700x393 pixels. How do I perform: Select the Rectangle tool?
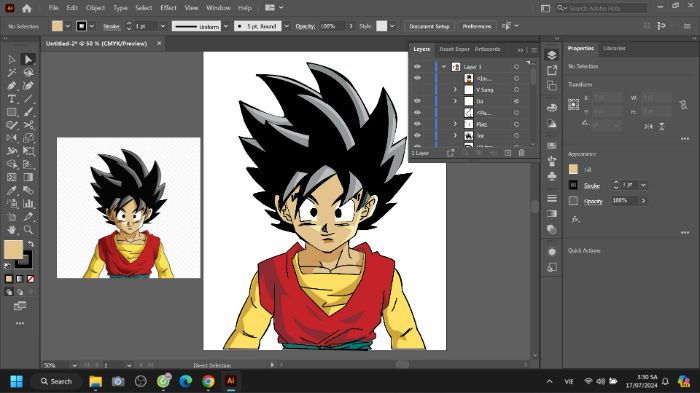(12, 112)
